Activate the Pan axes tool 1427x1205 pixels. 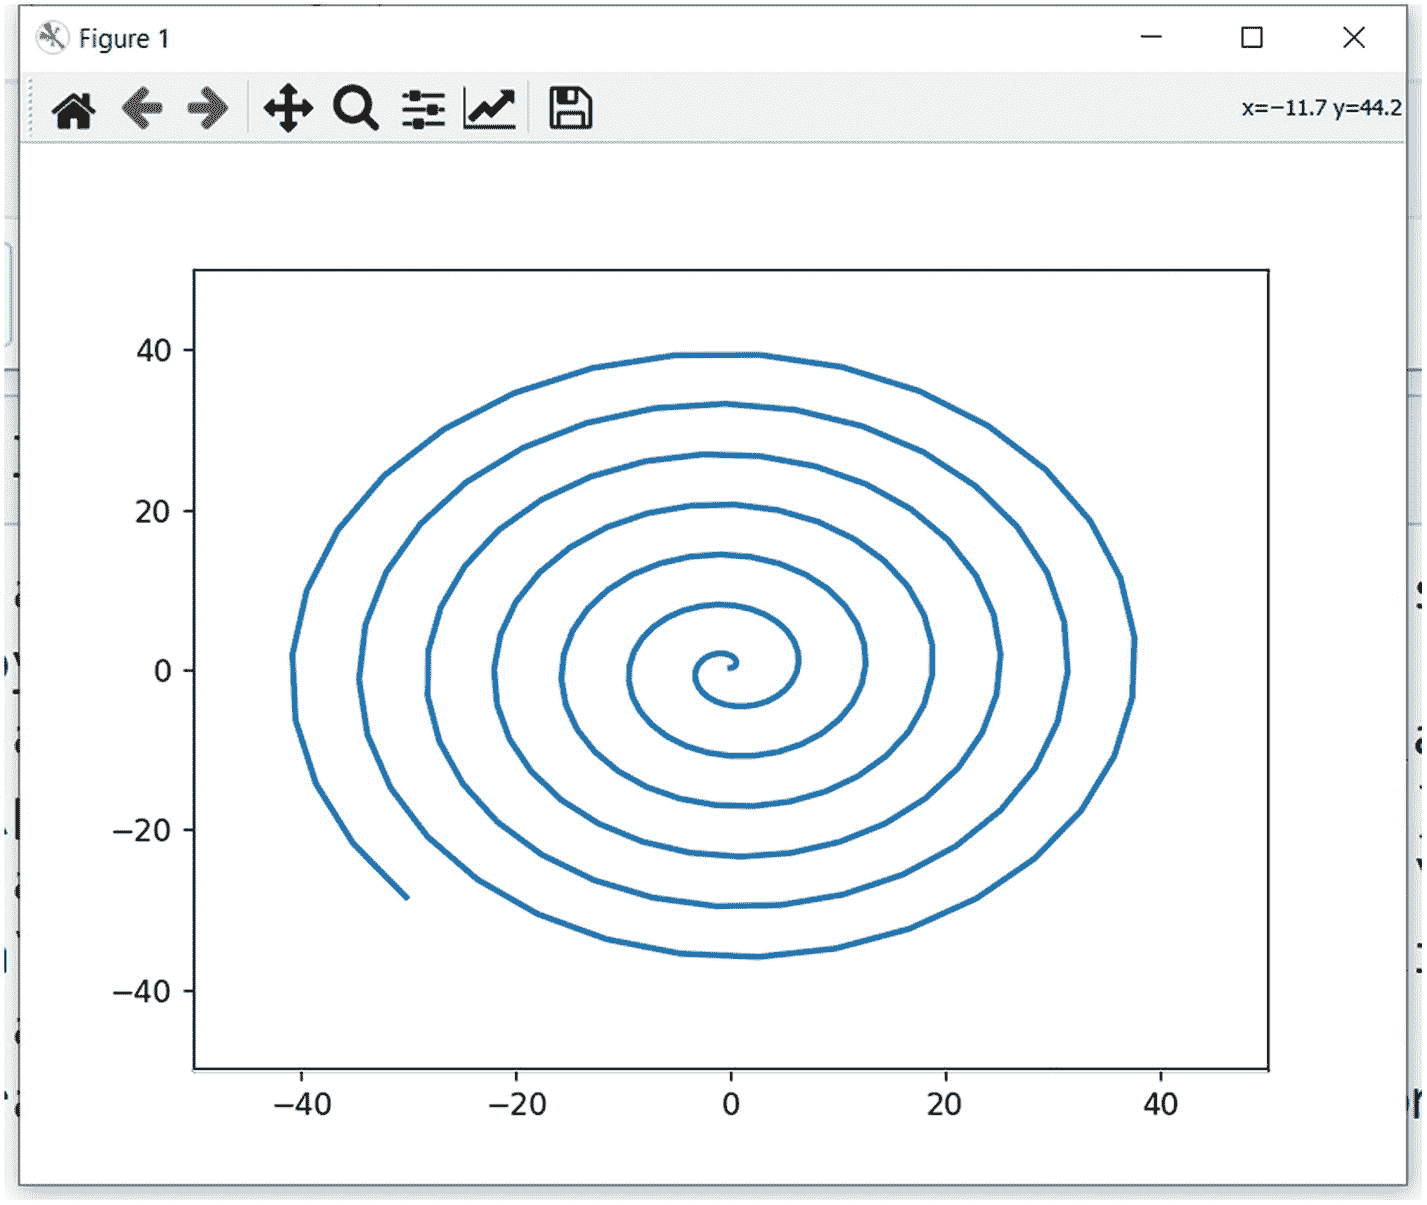tap(288, 108)
